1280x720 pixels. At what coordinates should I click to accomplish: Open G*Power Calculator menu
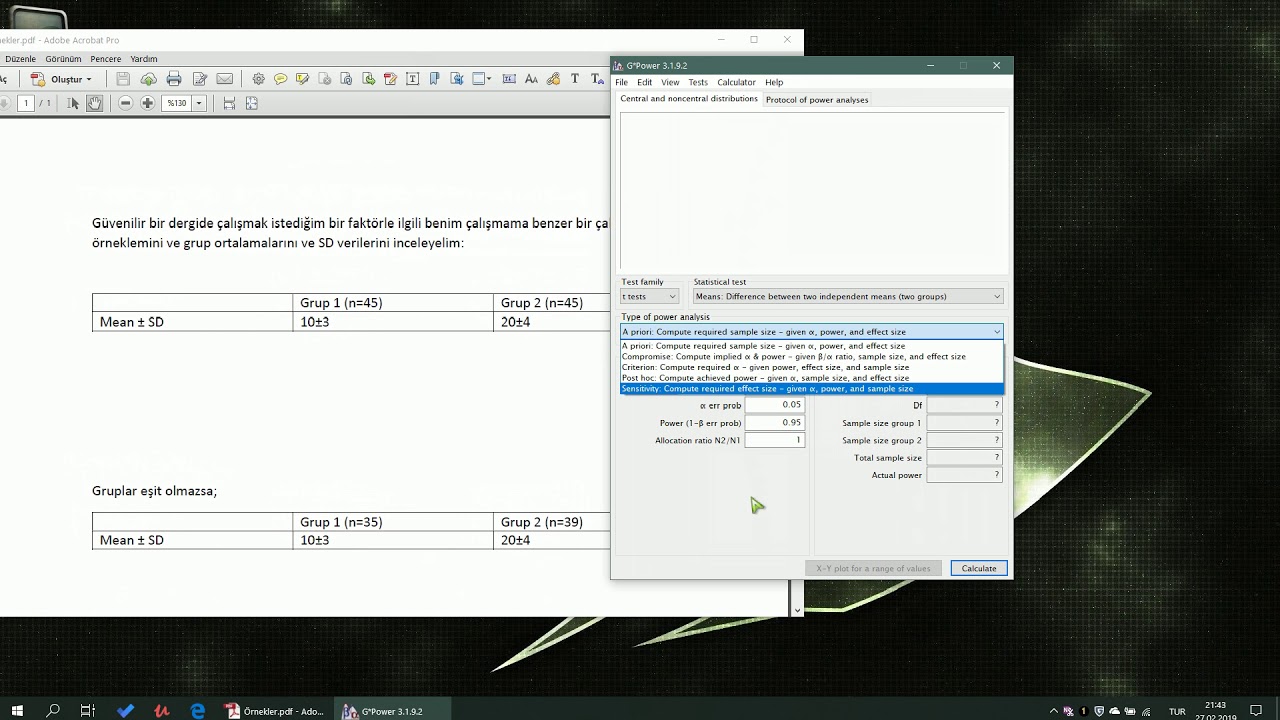[x=736, y=82]
